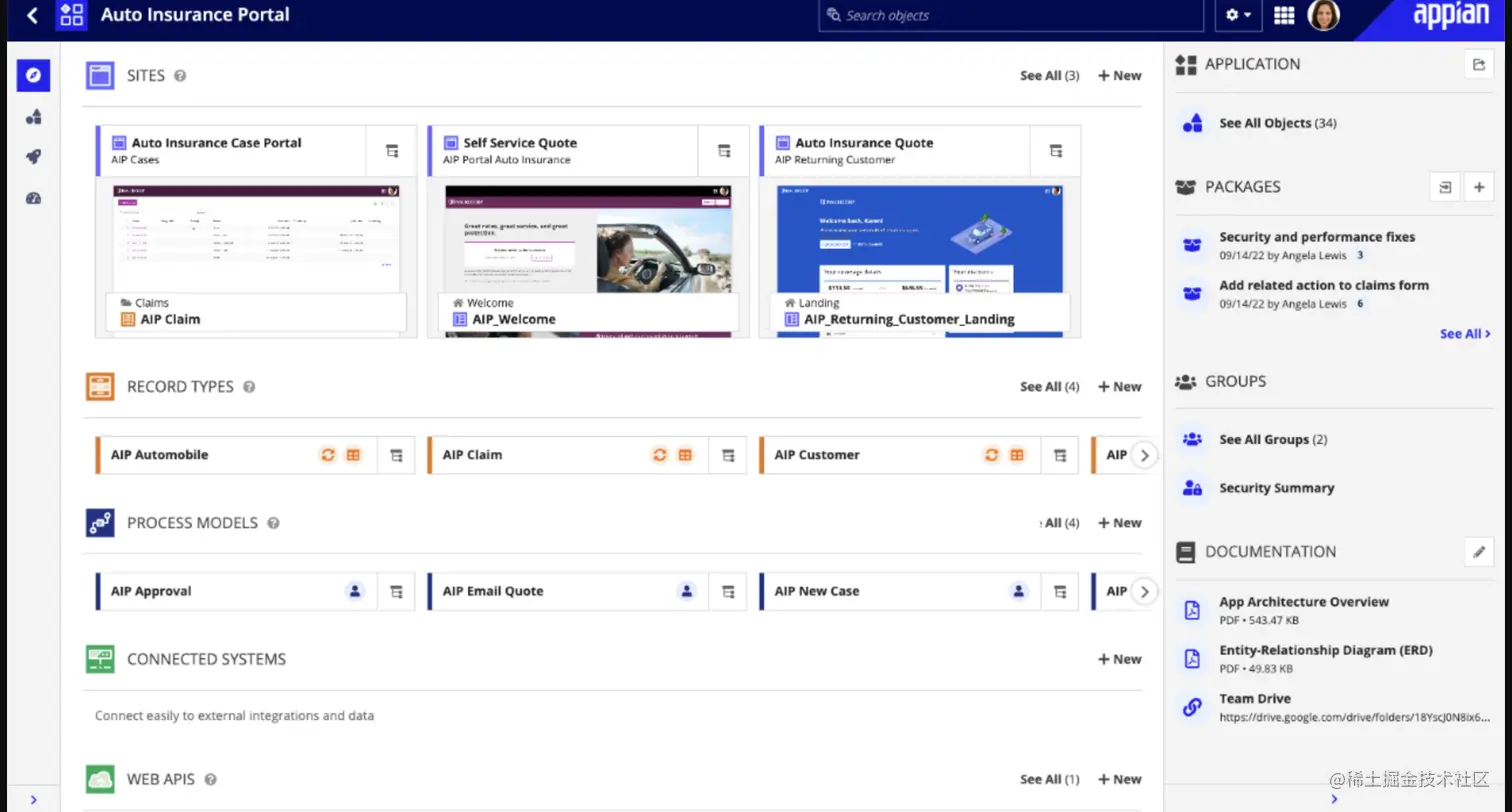Open actions icon on AIP Approval process
1512x812 pixels.
point(396,591)
